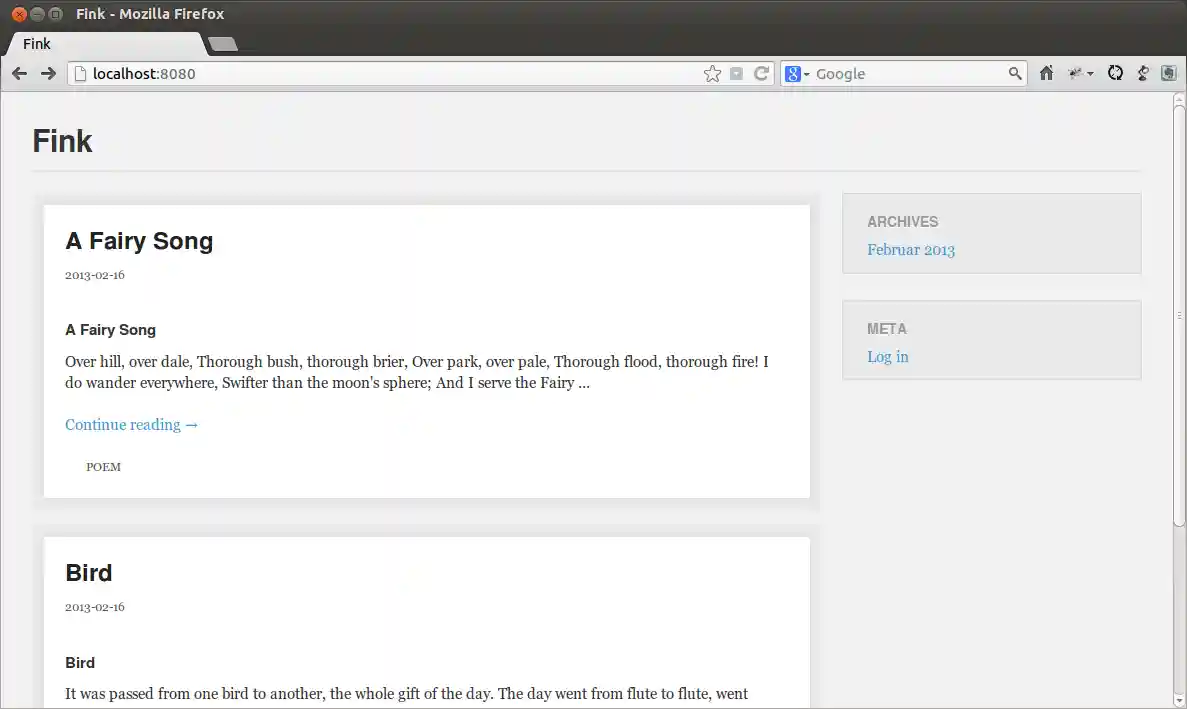
Task: Select the Fink browser tab
Action: [104, 44]
